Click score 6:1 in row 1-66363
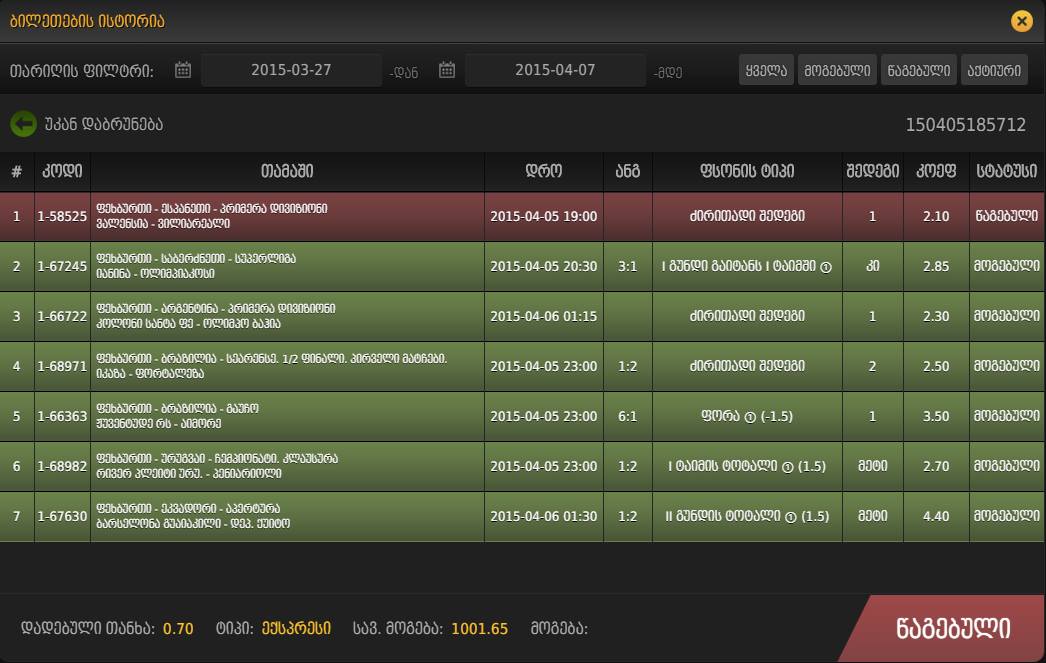This screenshot has height=663, width=1046. (x=628, y=416)
